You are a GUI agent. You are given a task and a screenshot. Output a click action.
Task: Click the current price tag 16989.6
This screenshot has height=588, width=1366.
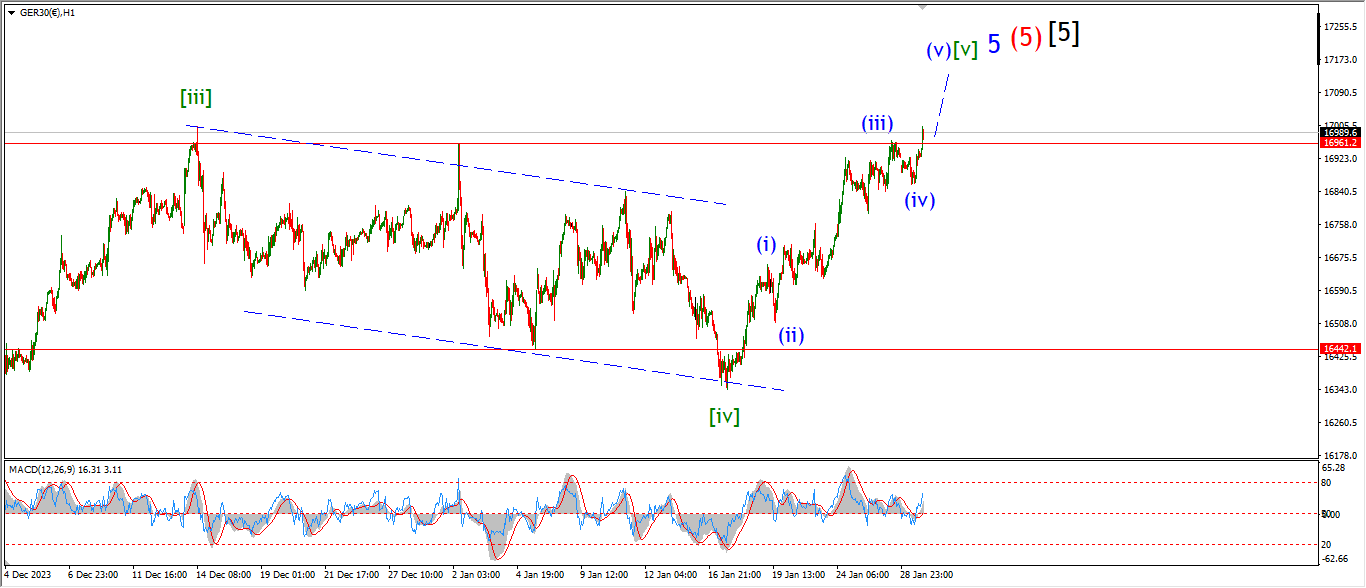tap(1341, 132)
